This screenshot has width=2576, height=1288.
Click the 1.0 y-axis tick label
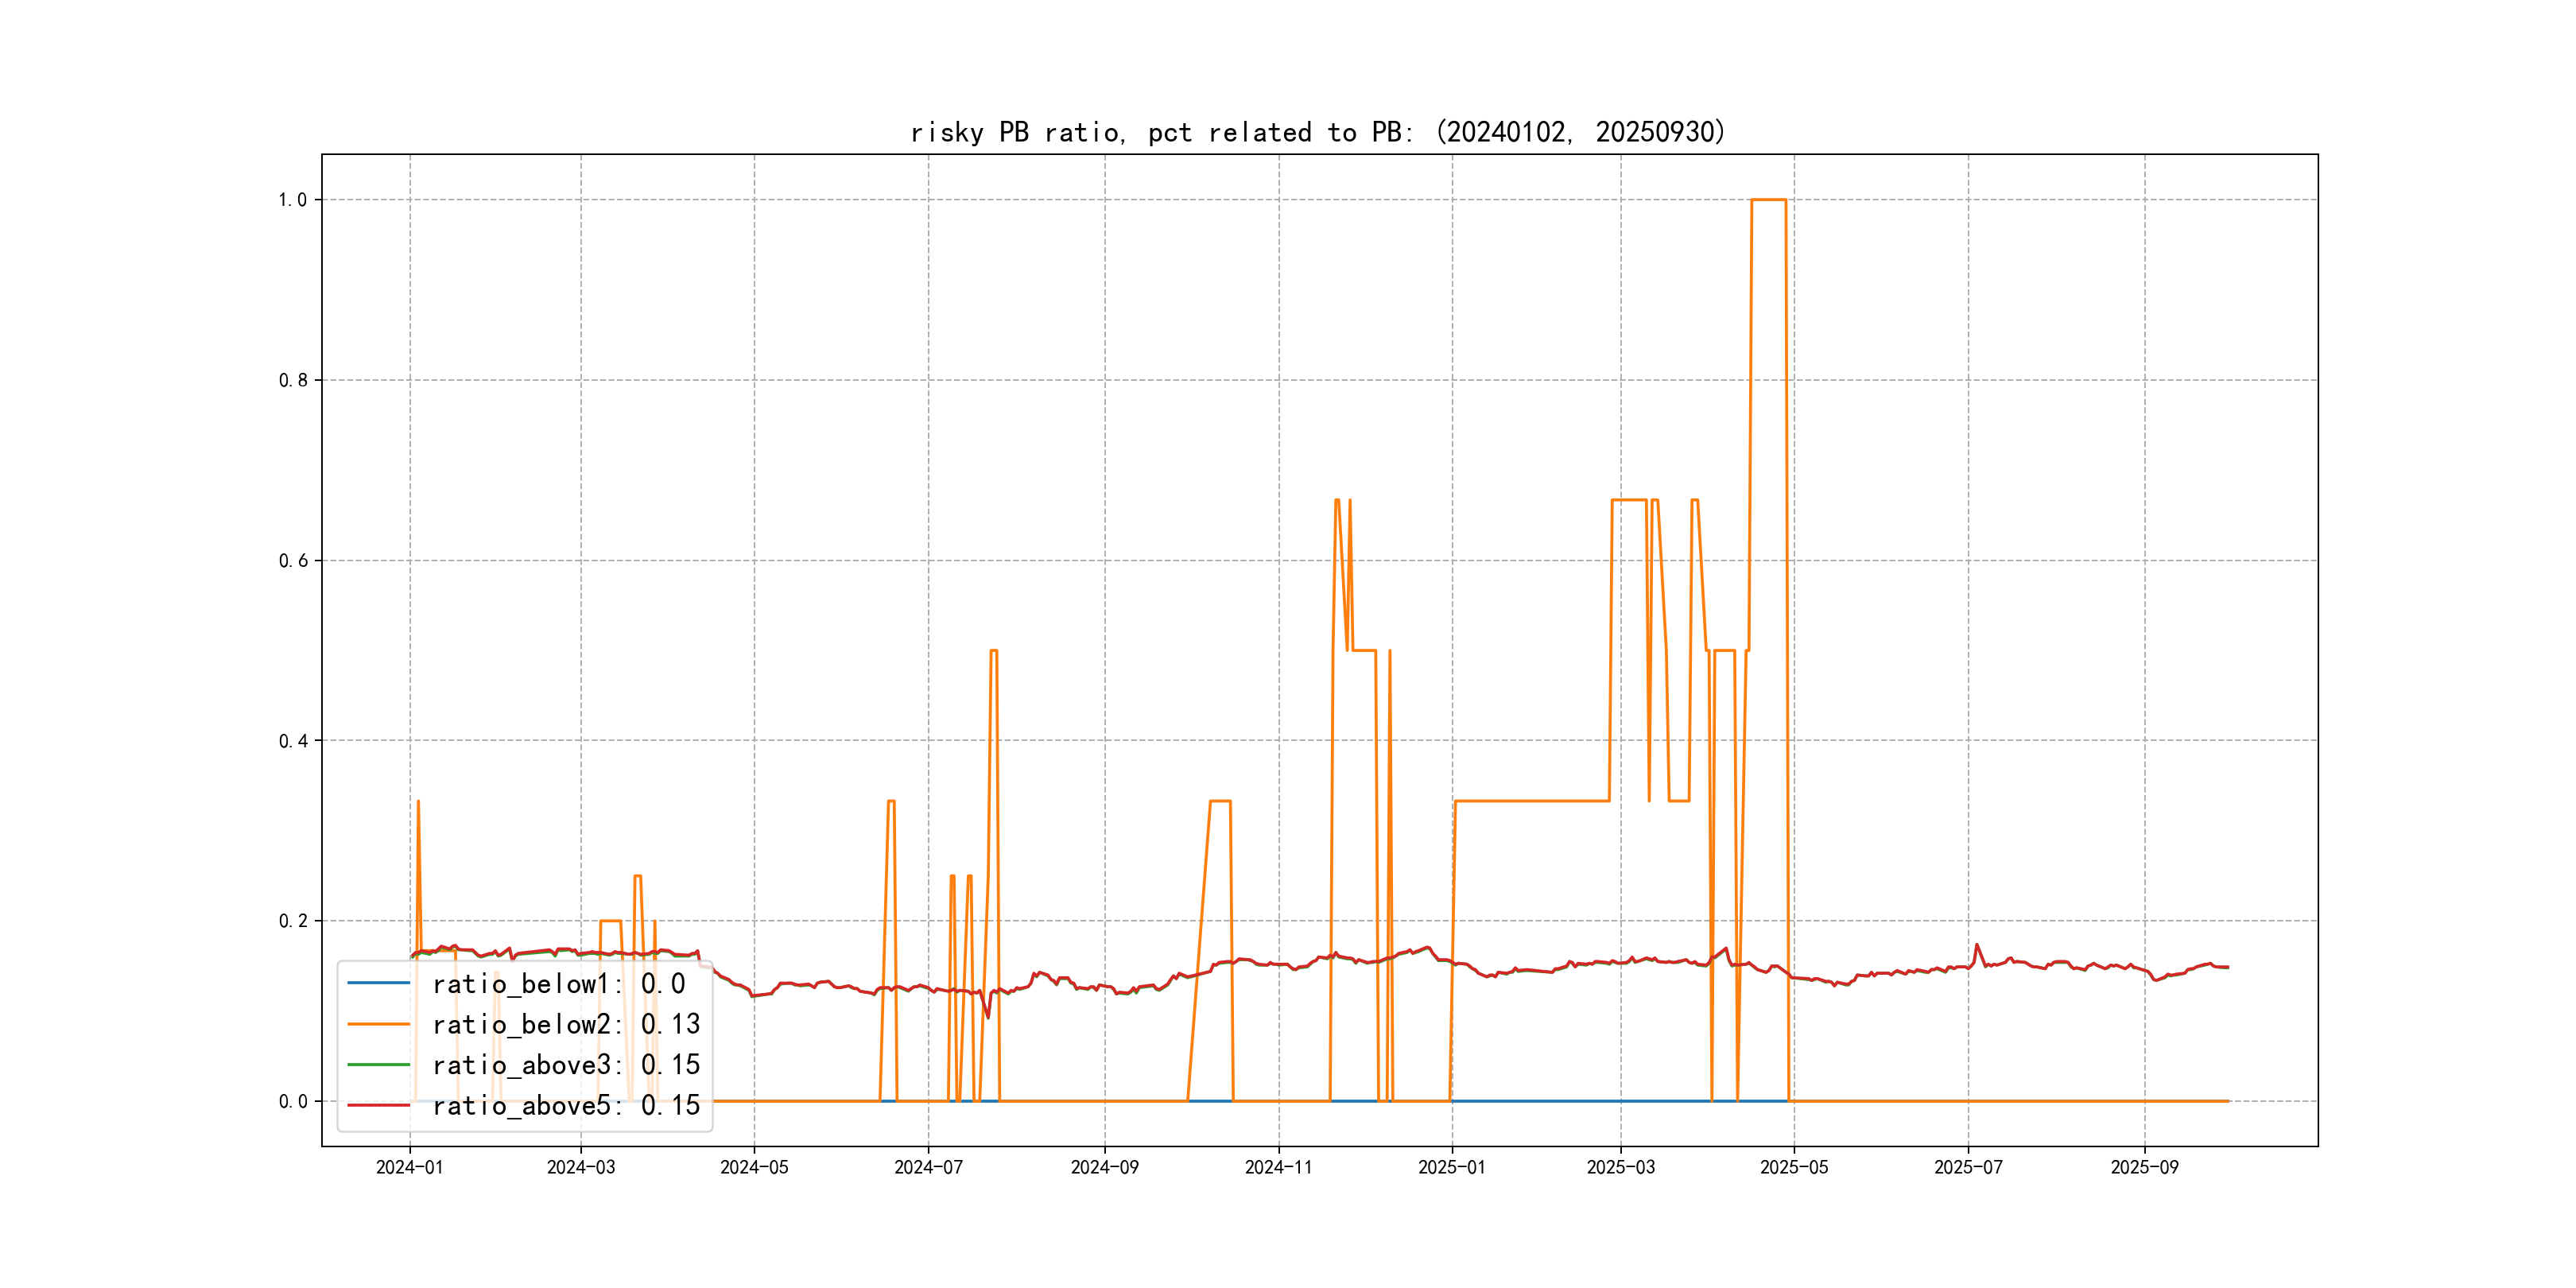[x=293, y=200]
